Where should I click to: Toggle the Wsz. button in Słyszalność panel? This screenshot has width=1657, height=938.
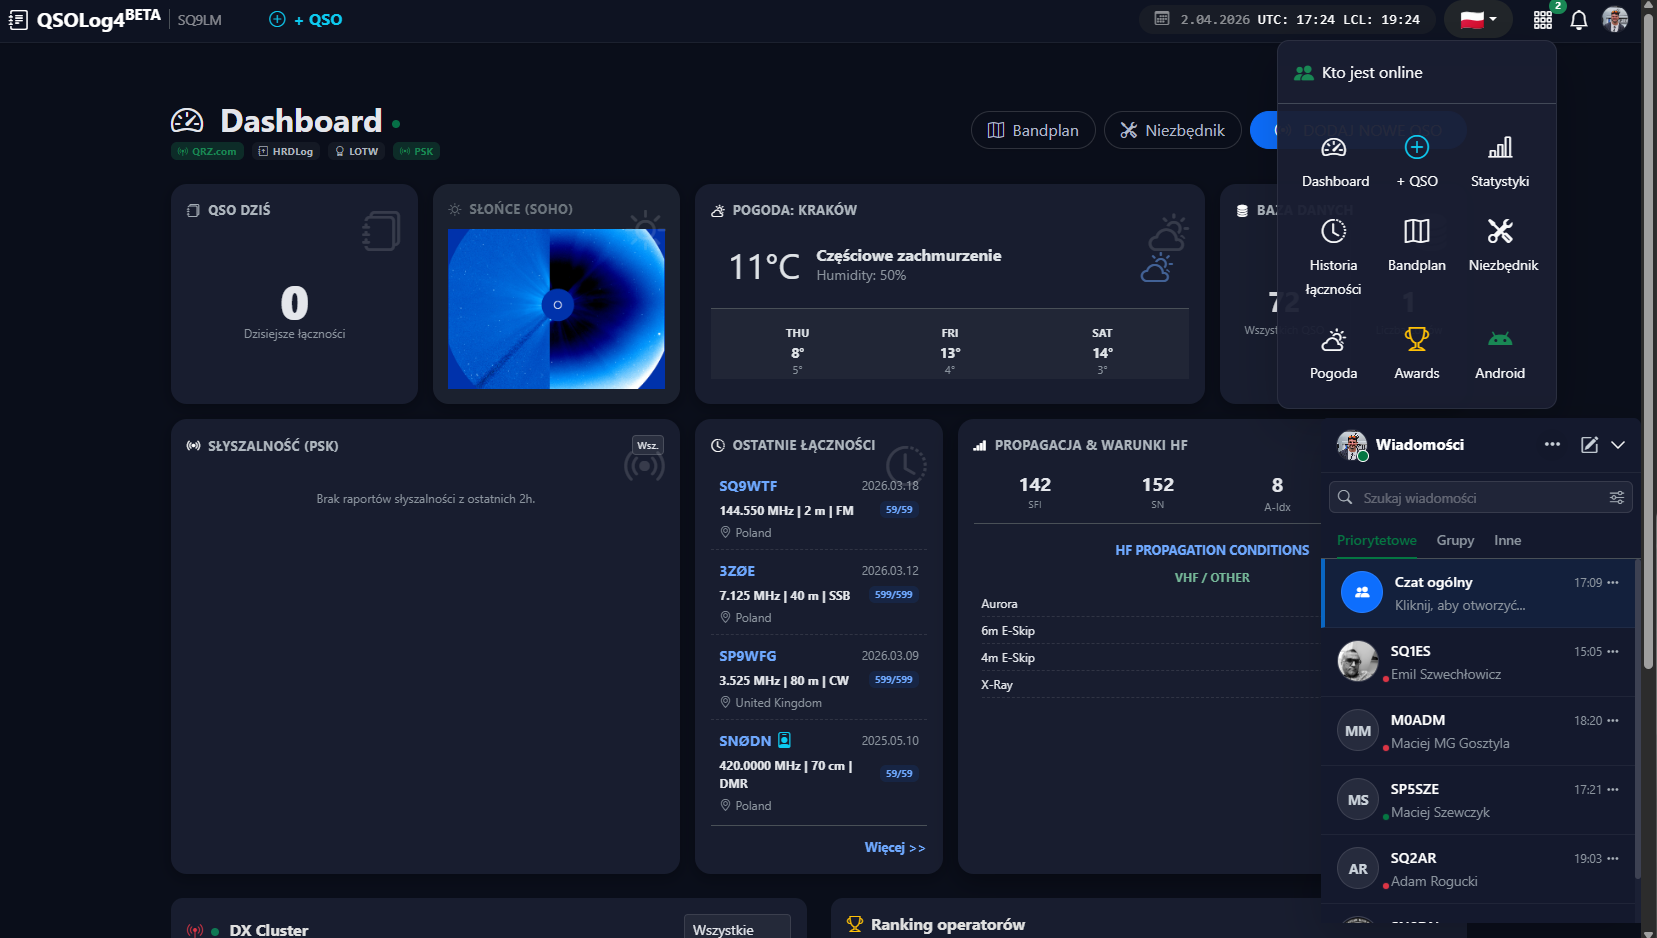tap(646, 445)
